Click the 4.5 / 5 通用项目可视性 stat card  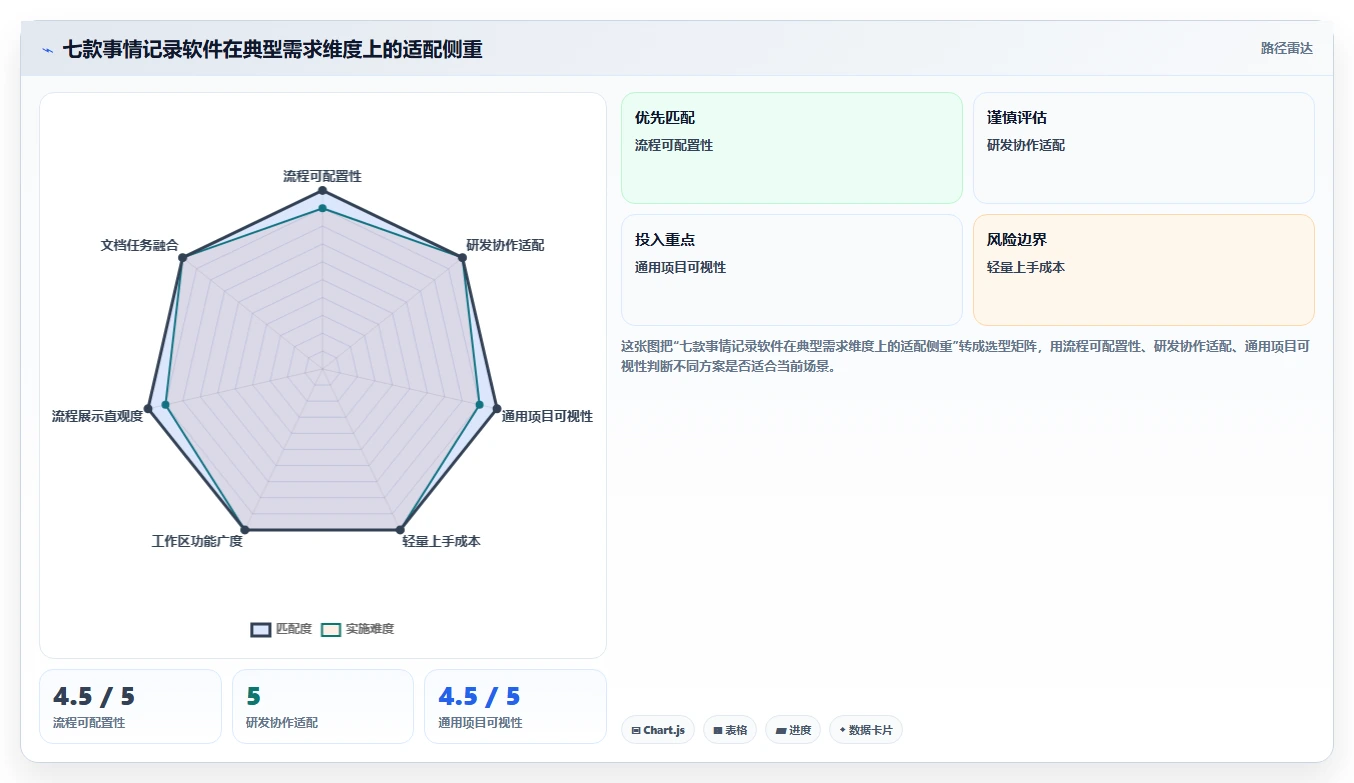point(515,706)
